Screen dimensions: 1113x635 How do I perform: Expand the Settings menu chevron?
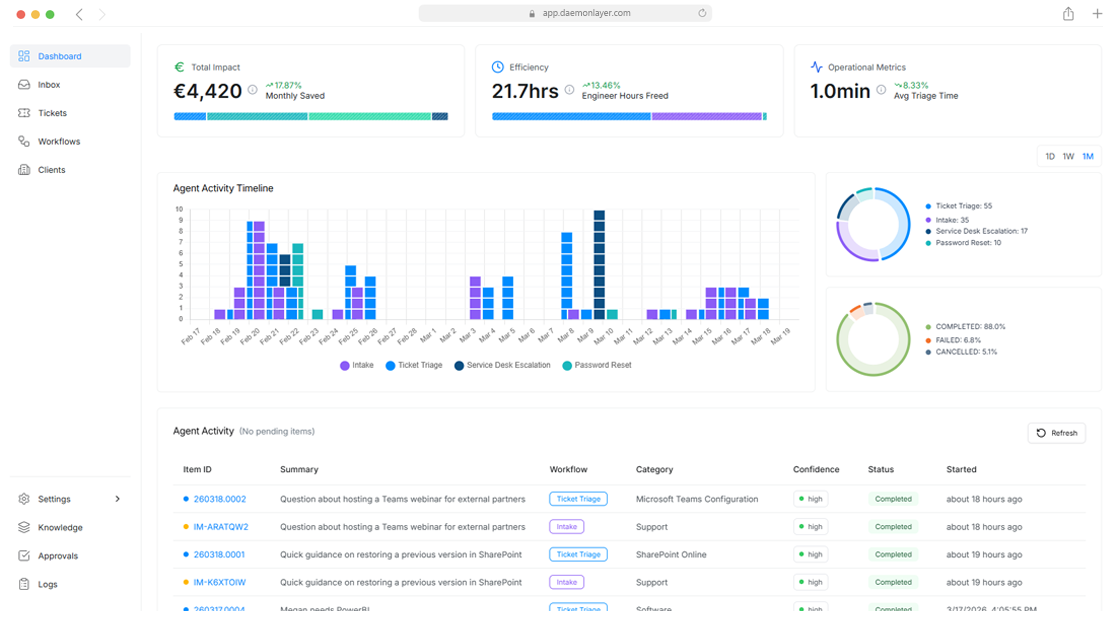[116, 498]
